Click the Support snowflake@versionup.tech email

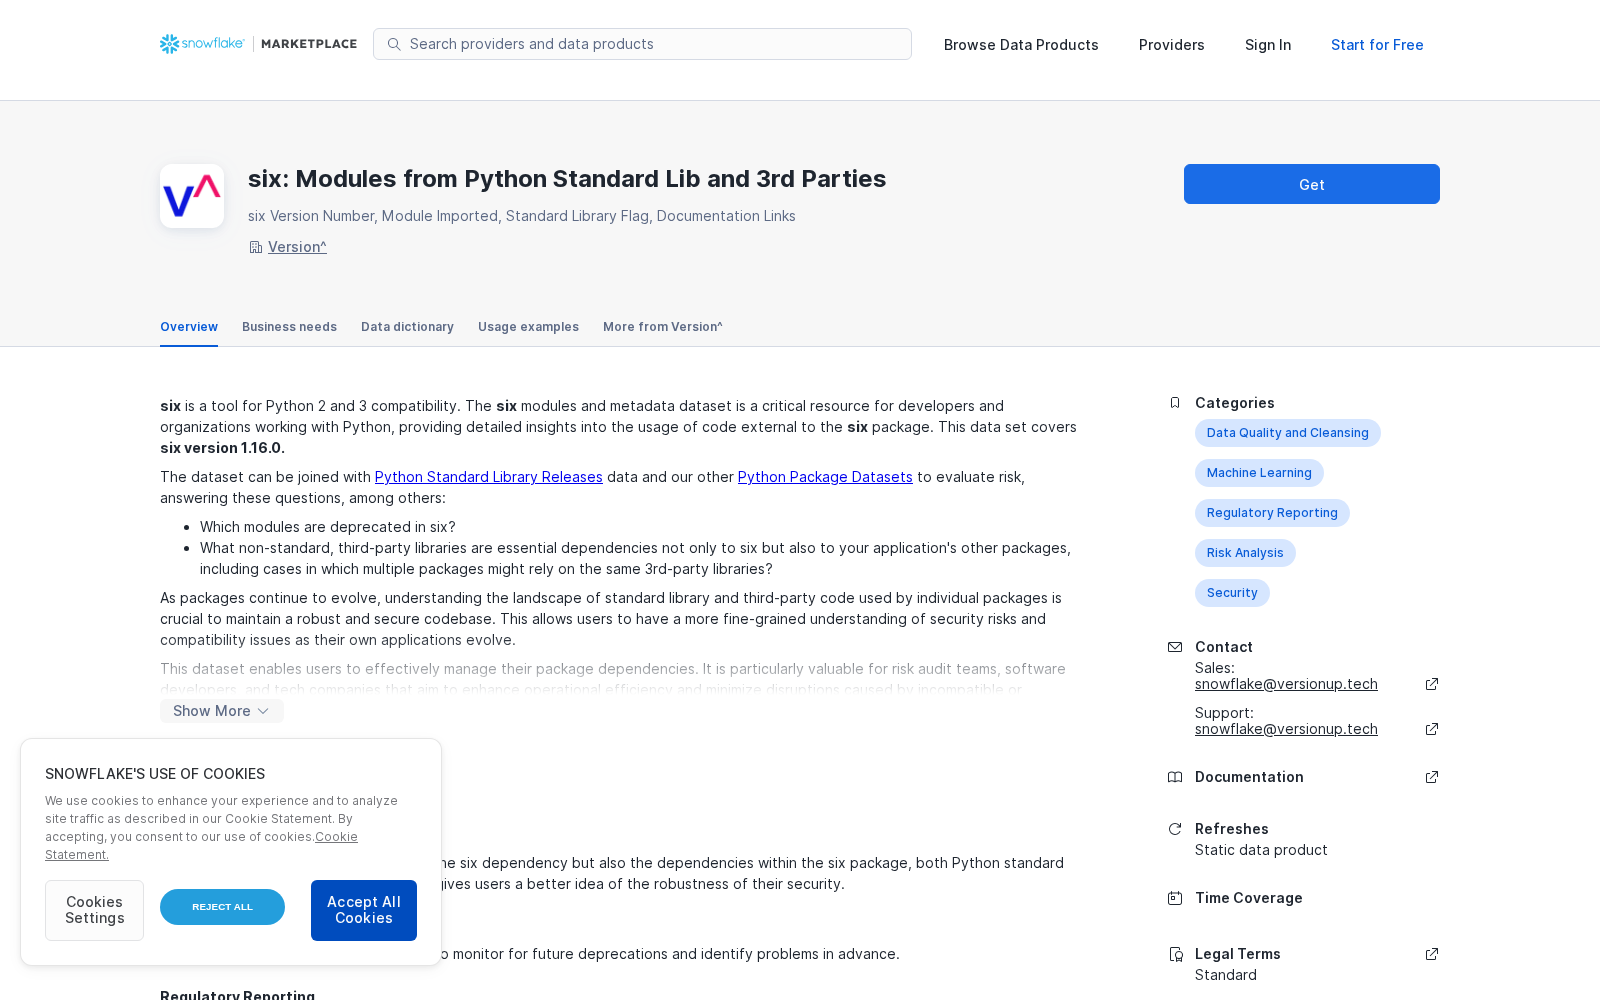pyautogui.click(x=1286, y=729)
